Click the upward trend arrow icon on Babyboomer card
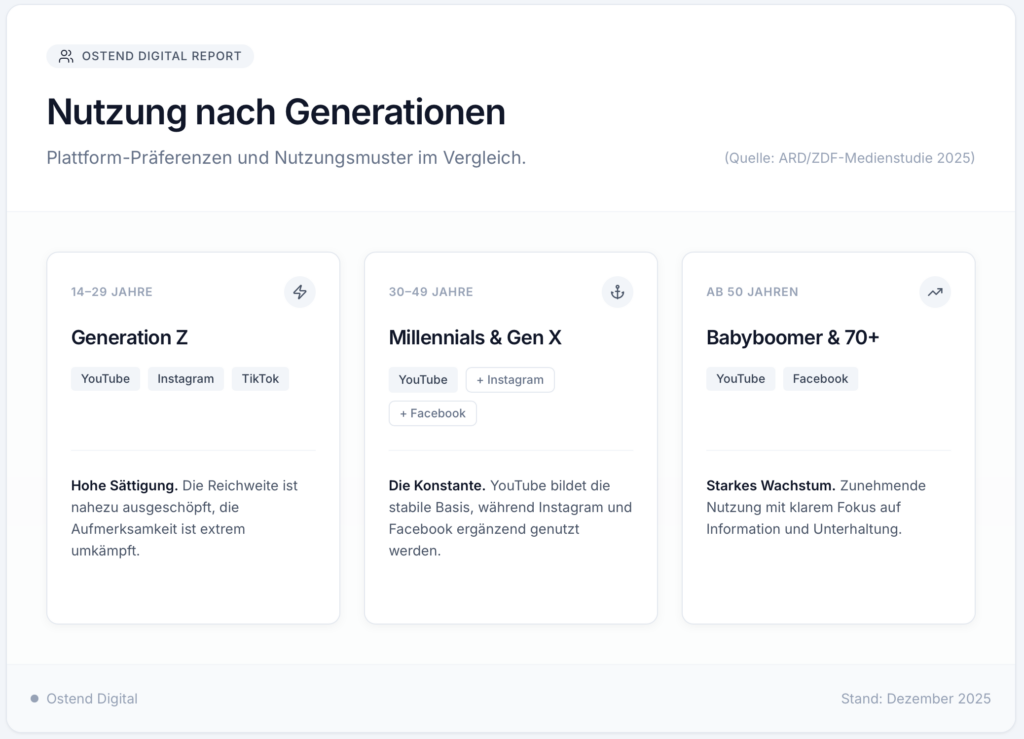The height and width of the screenshot is (739, 1024). (x=934, y=292)
